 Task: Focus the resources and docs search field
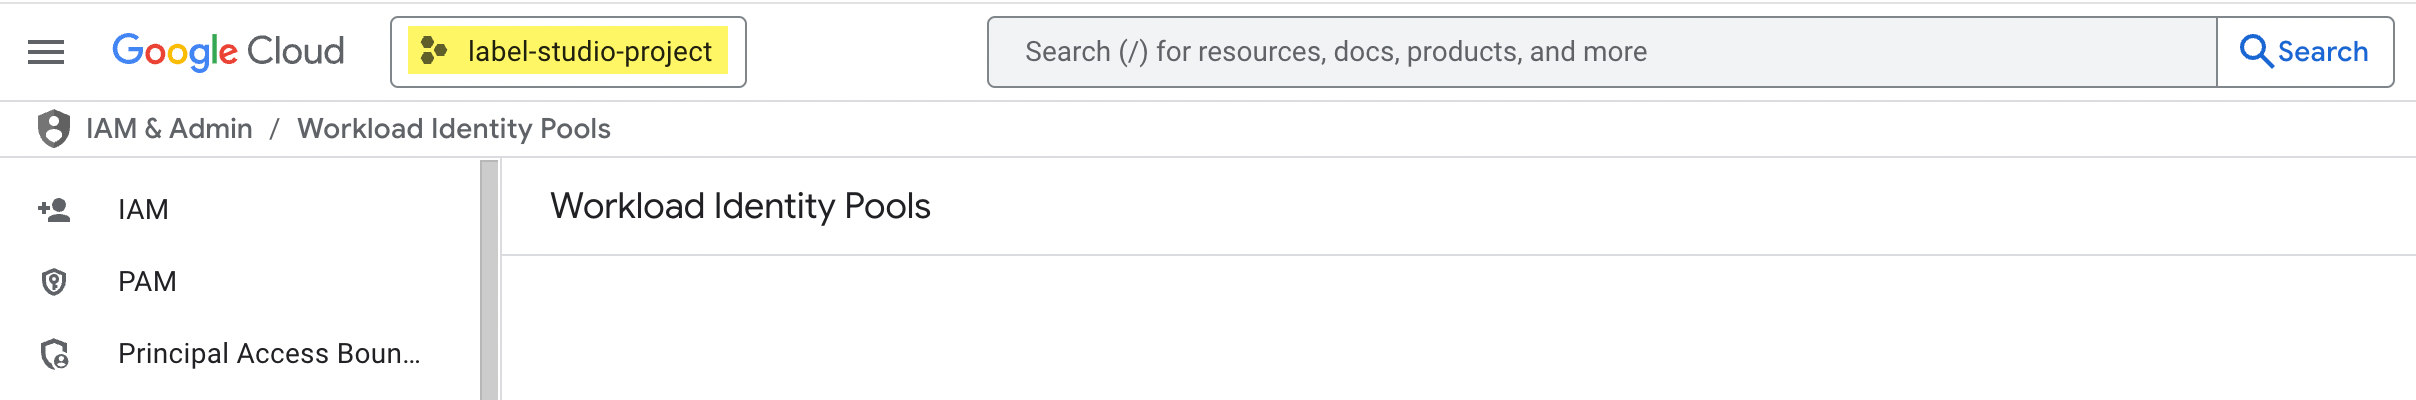pyautogui.click(x=1600, y=52)
